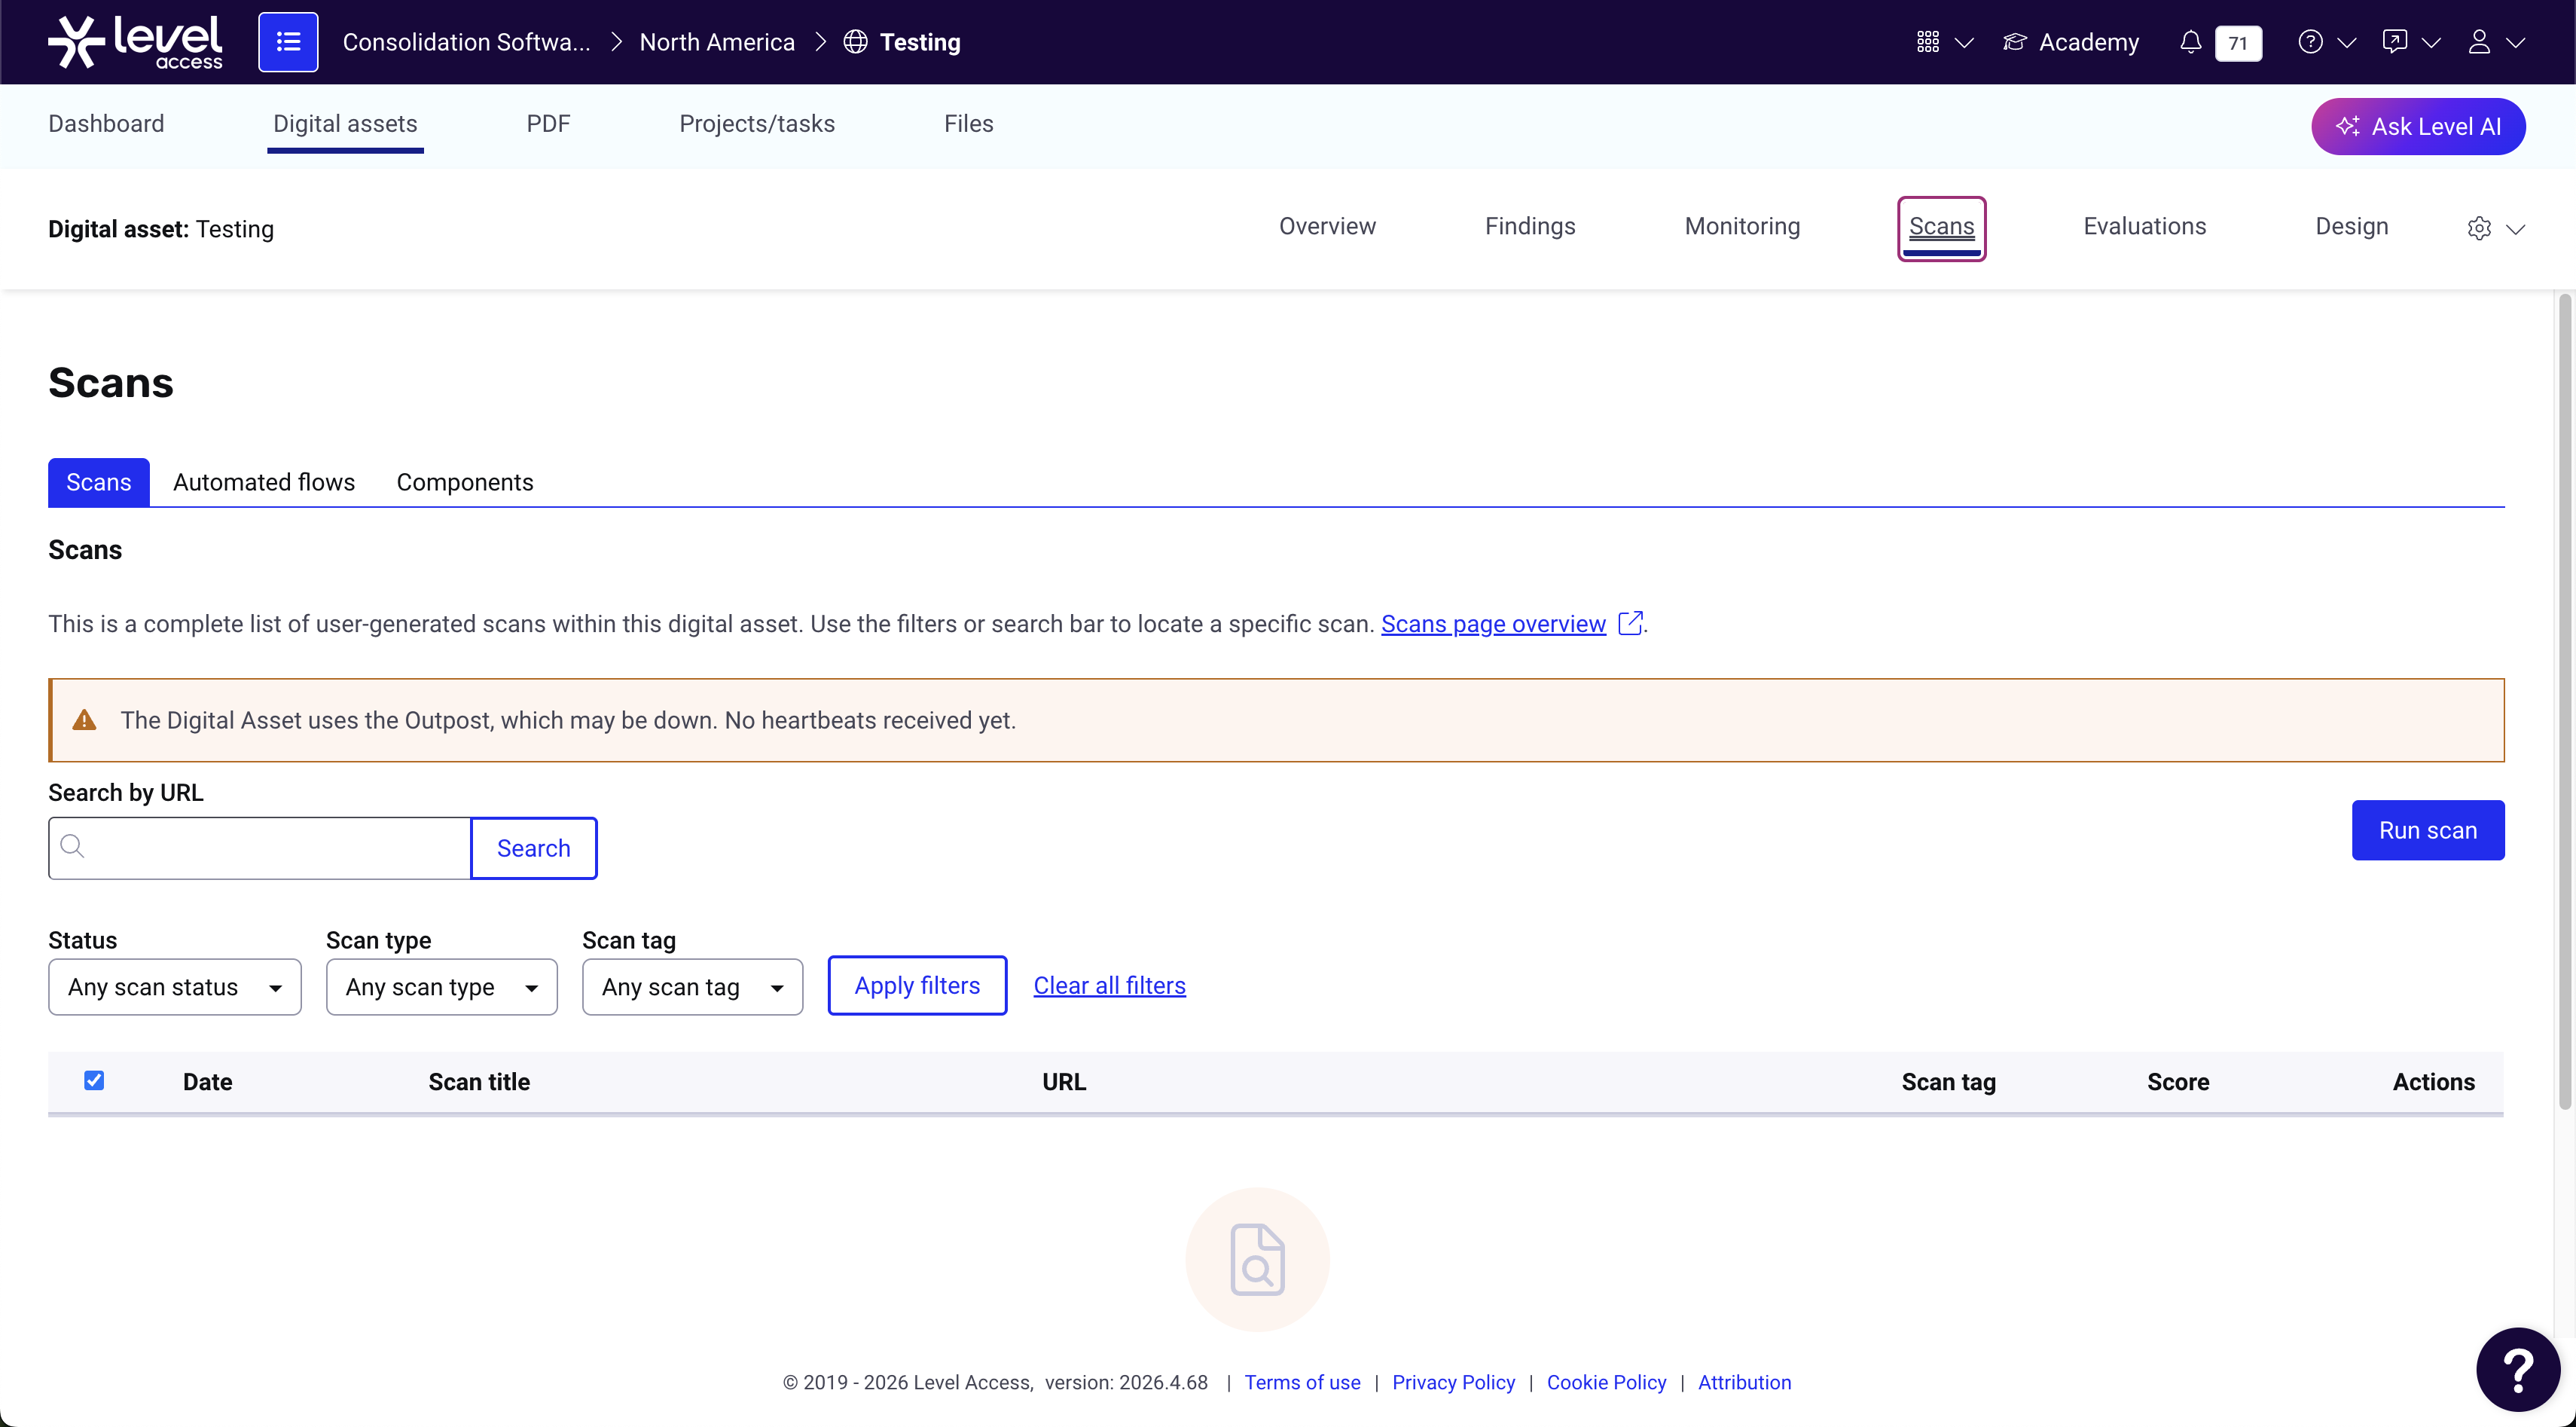Click the Outpost warning triangle icon
2576x1427 pixels.
(84, 720)
